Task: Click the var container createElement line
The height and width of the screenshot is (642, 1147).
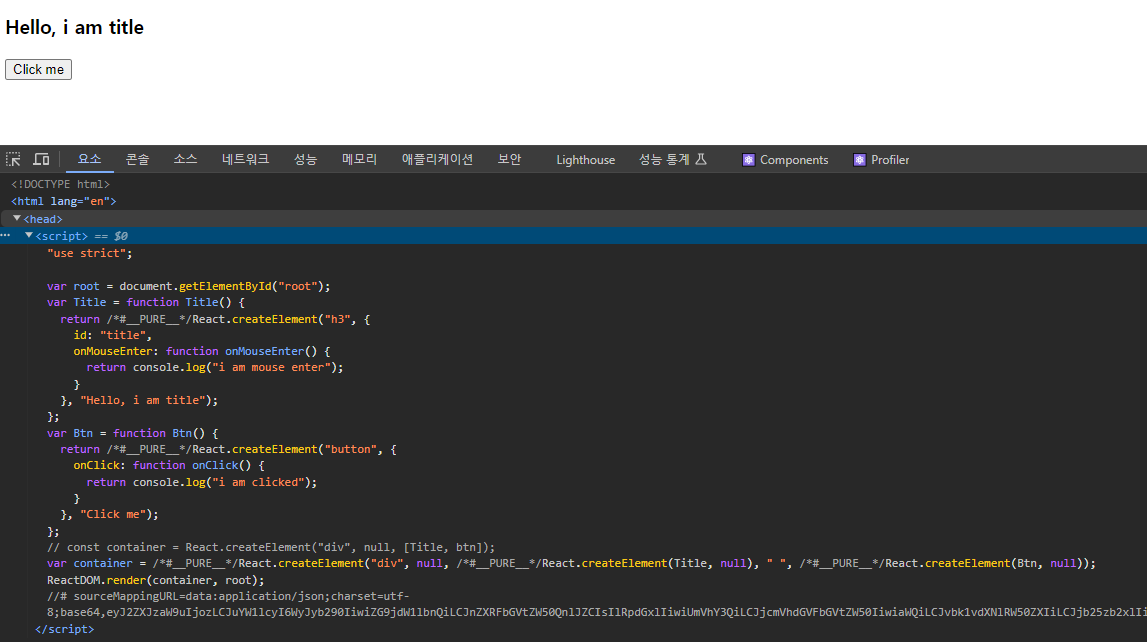Action: point(571,563)
